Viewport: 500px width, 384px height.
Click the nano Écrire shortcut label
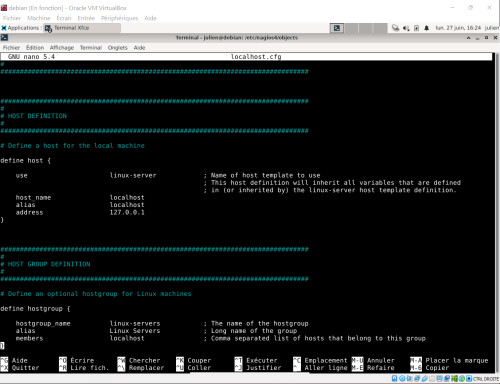pyautogui.click(x=82, y=360)
